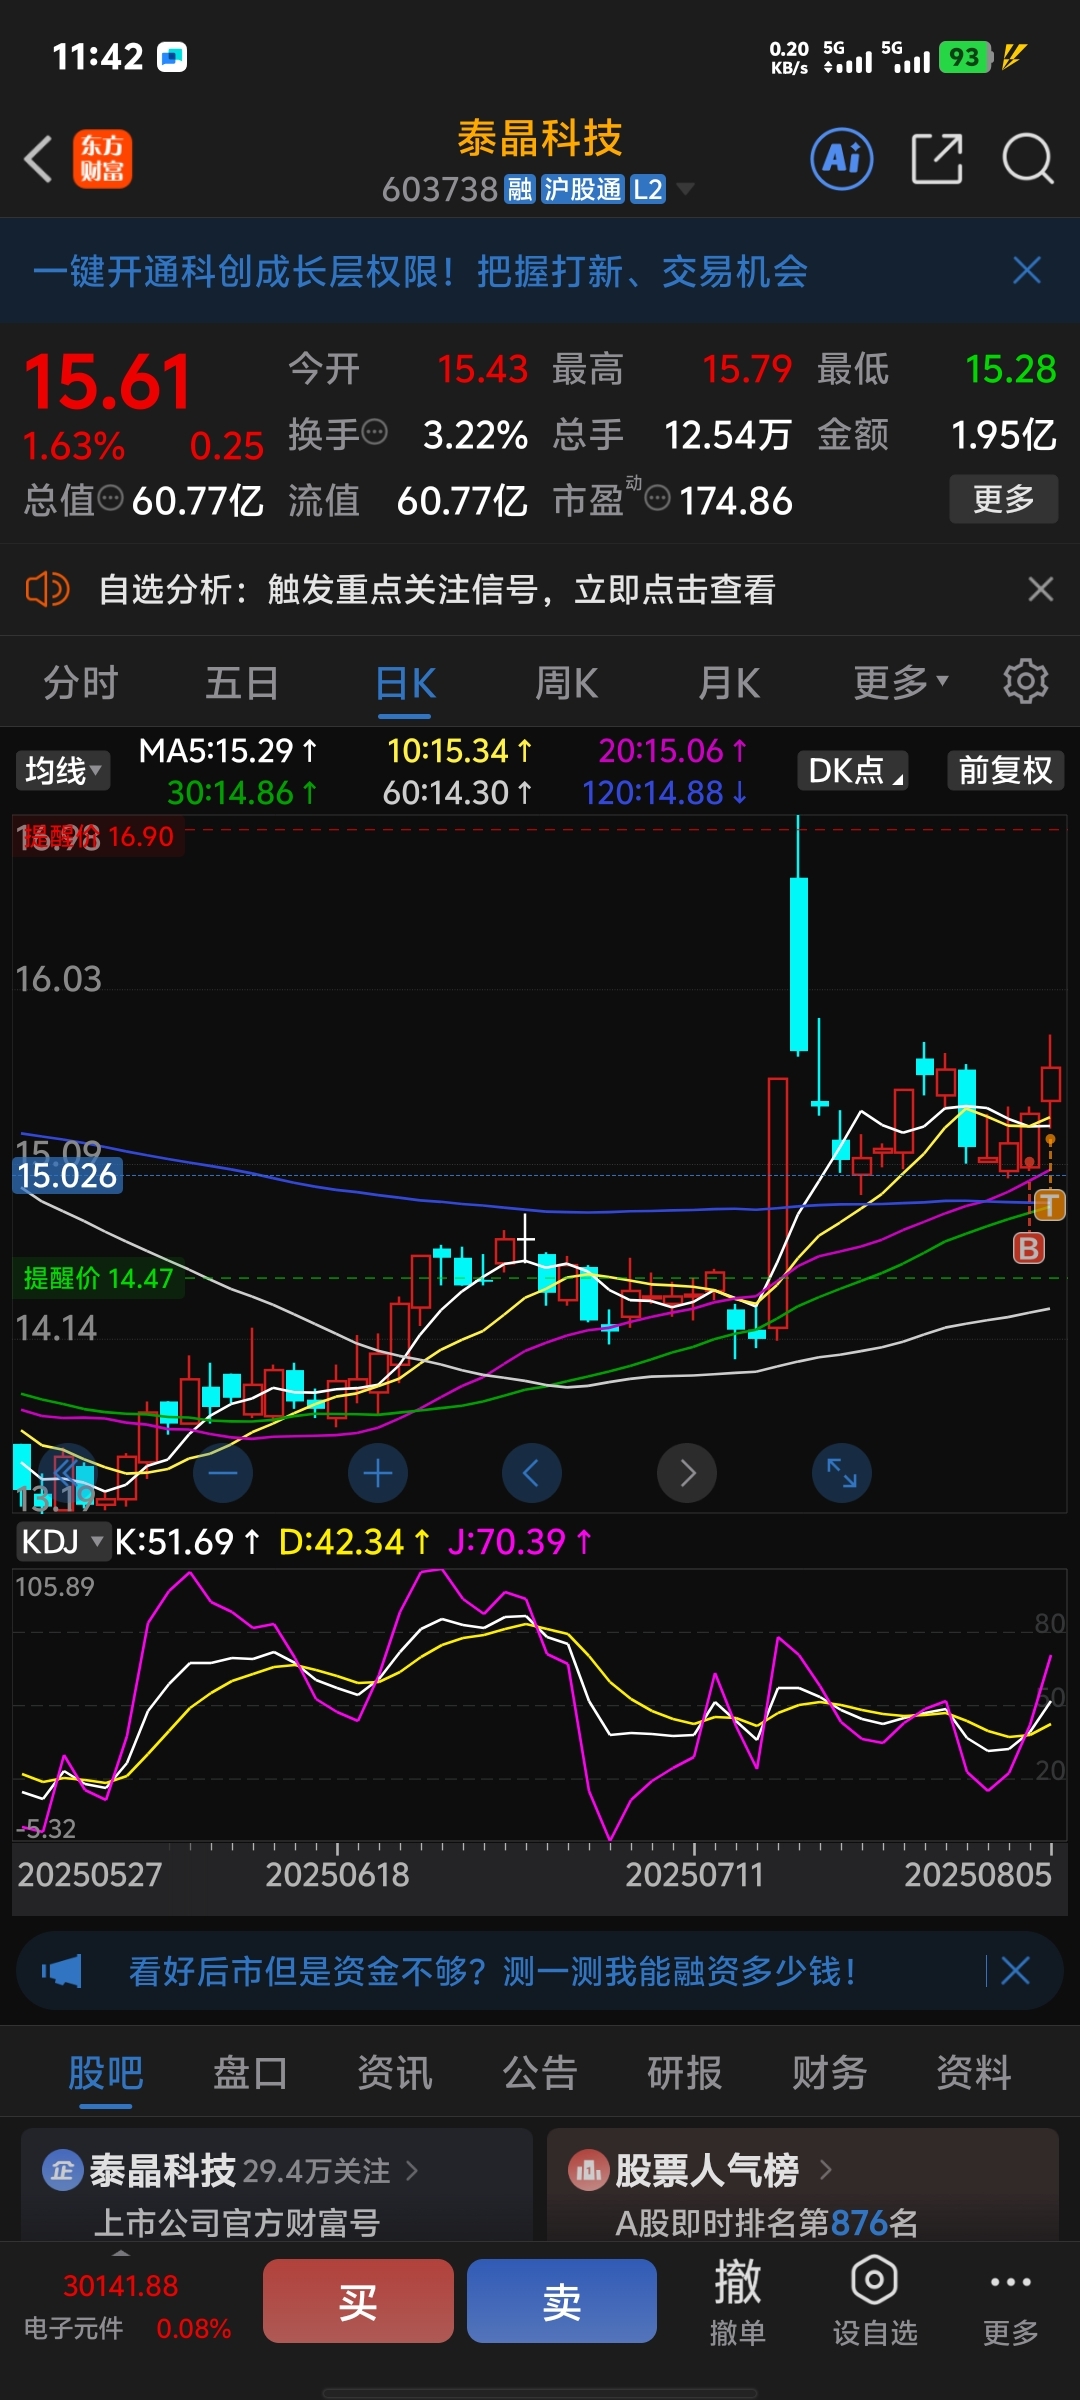Open the Ai assistant icon
Image resolution: width=1080 pixels, height=2400 pixels.
click(x=841, y=159)
